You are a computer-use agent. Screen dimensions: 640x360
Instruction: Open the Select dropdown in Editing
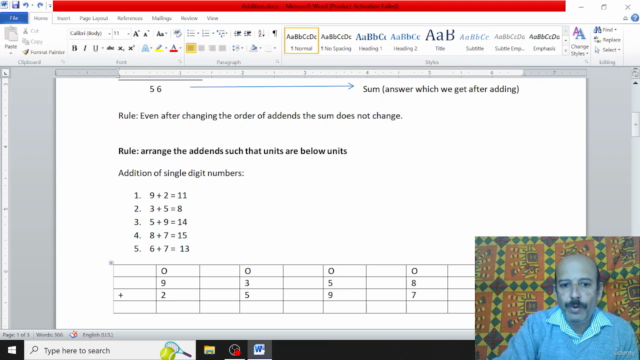pos(608,50)
